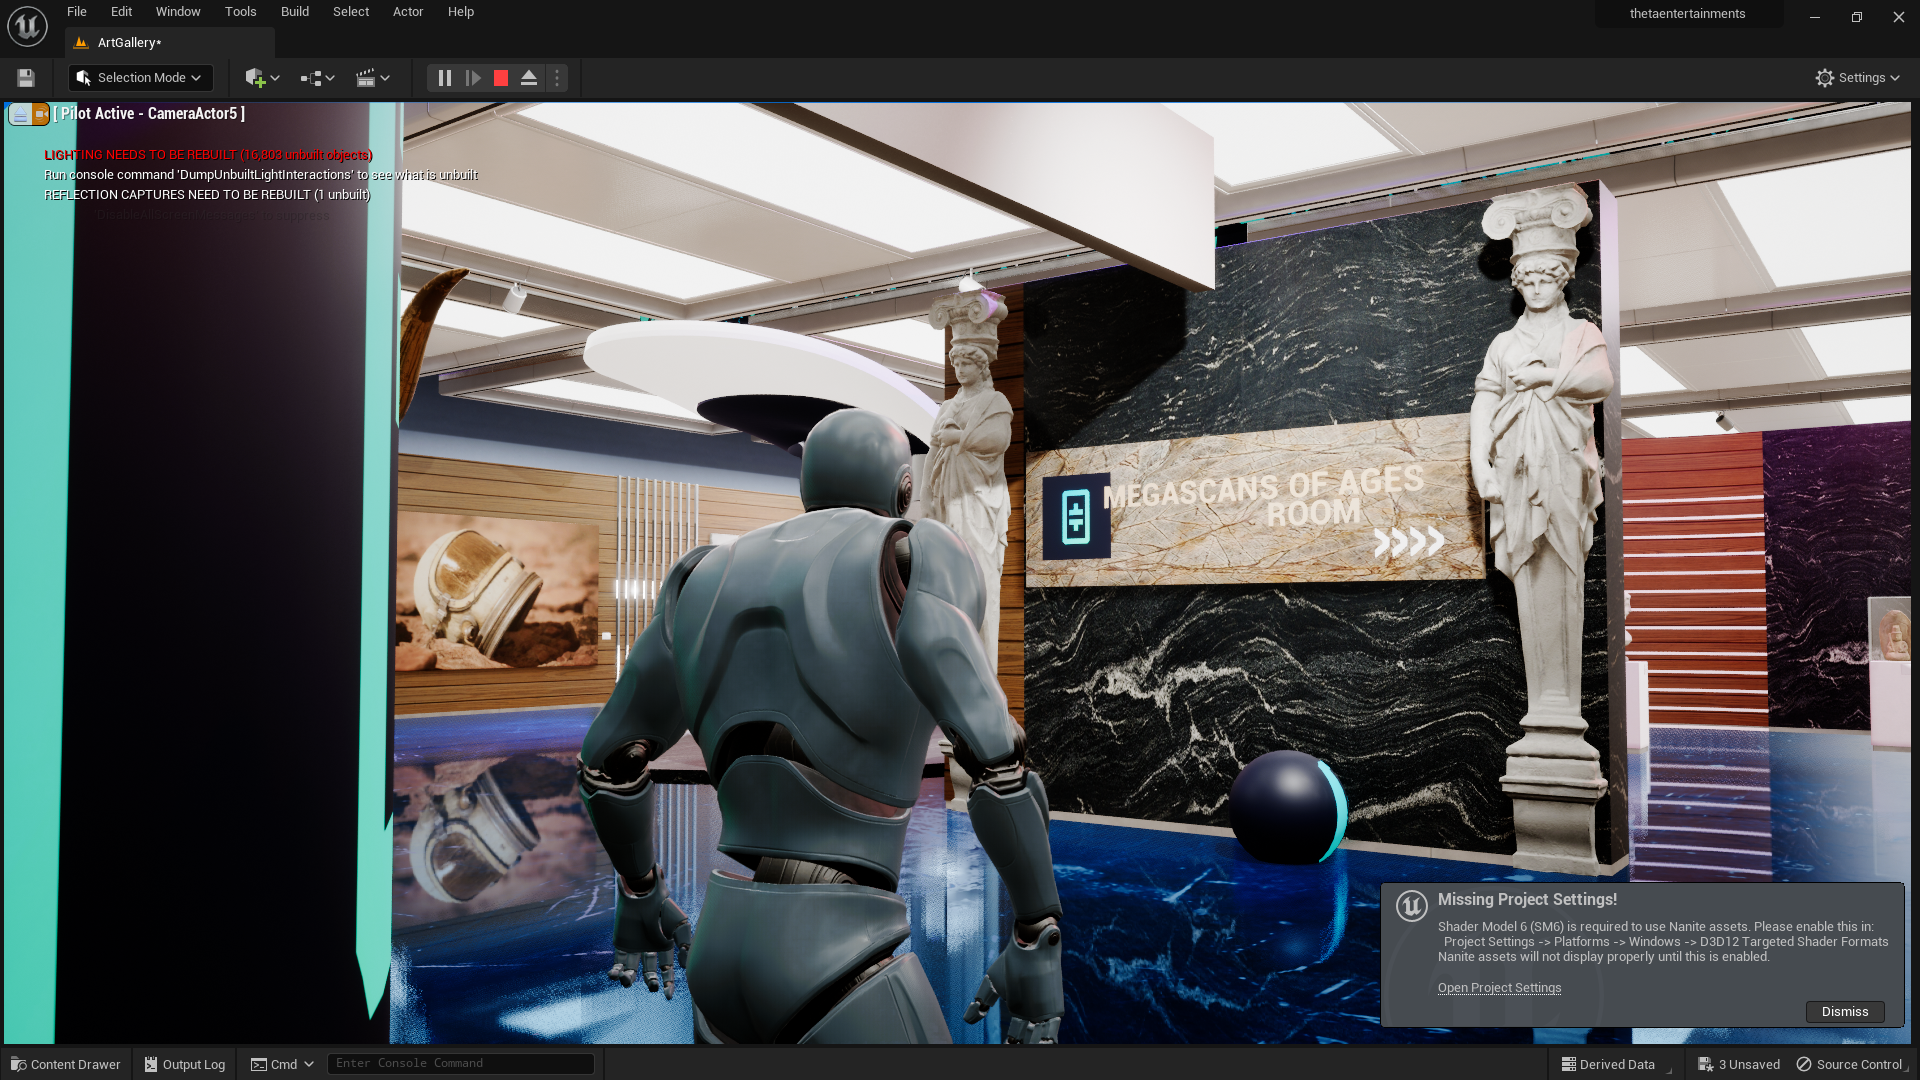Open the Selection Mode dropdown

coord(140,78)
